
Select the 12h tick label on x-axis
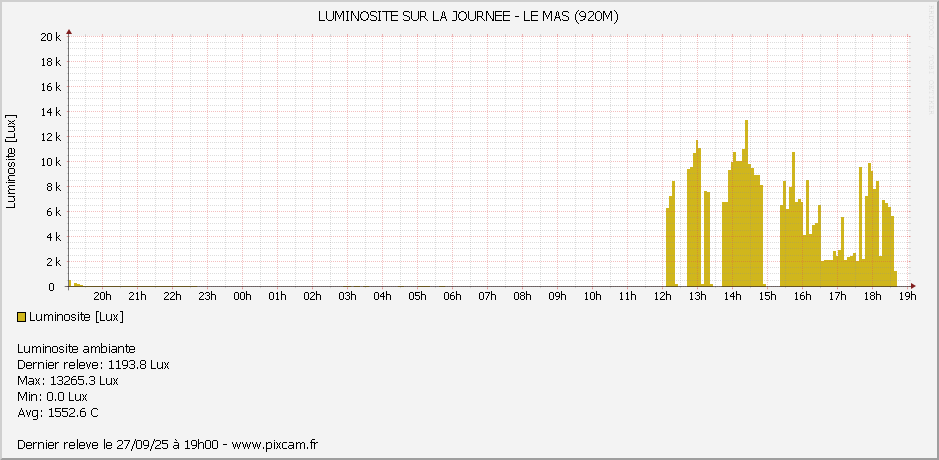pos(662,296)
